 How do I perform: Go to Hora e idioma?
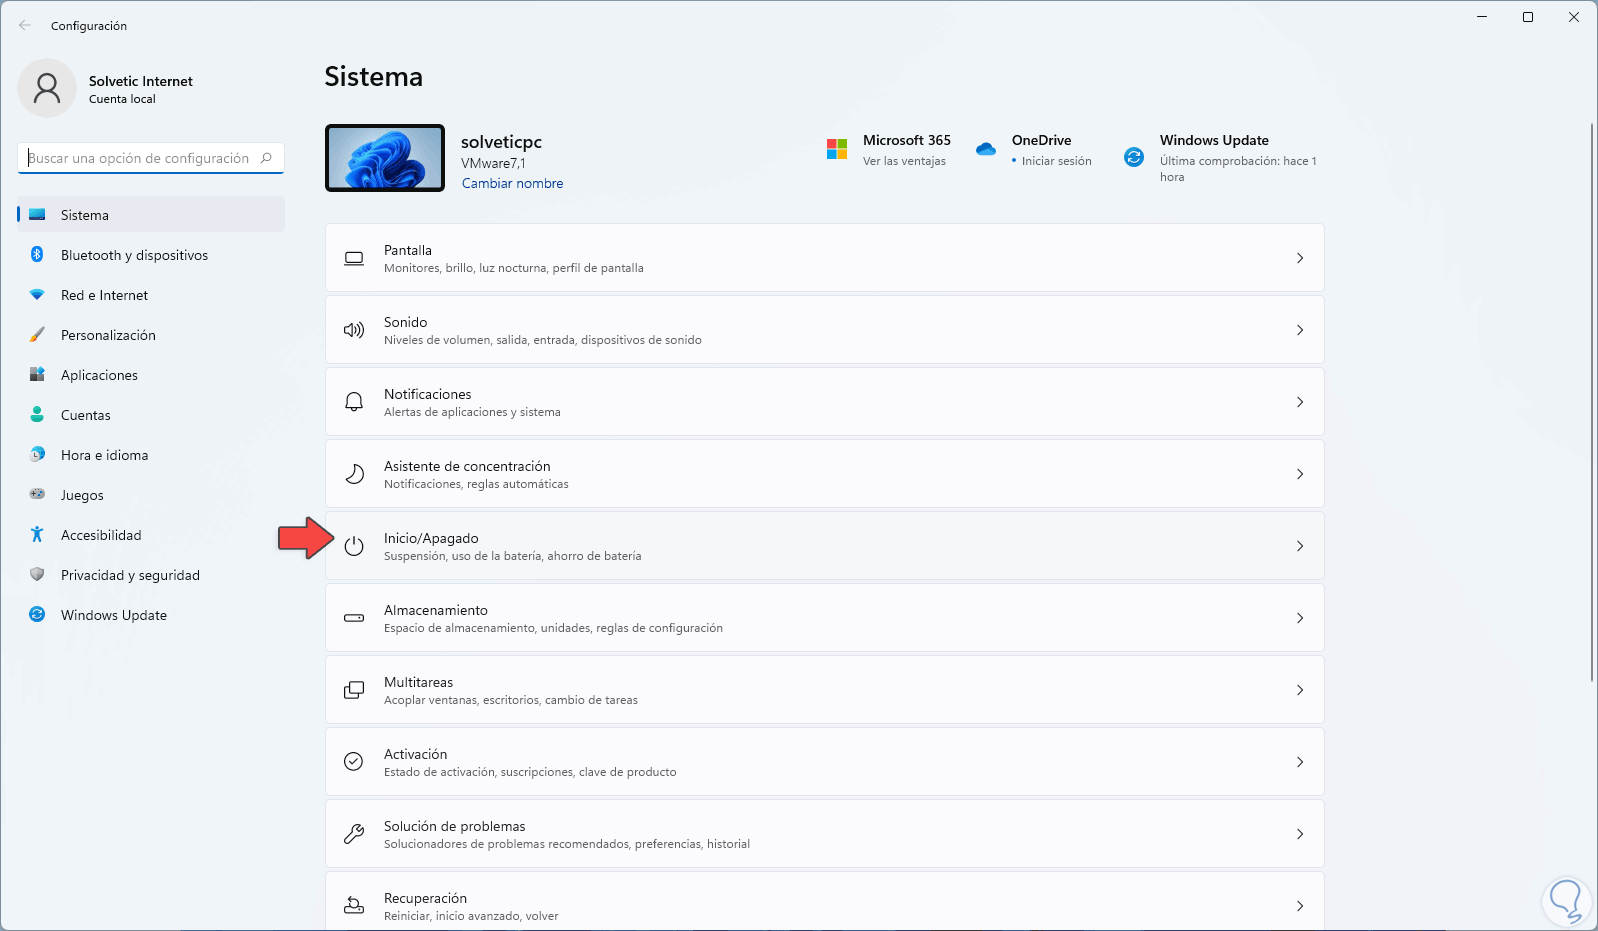pyautogui.click(x=104, y=455)
